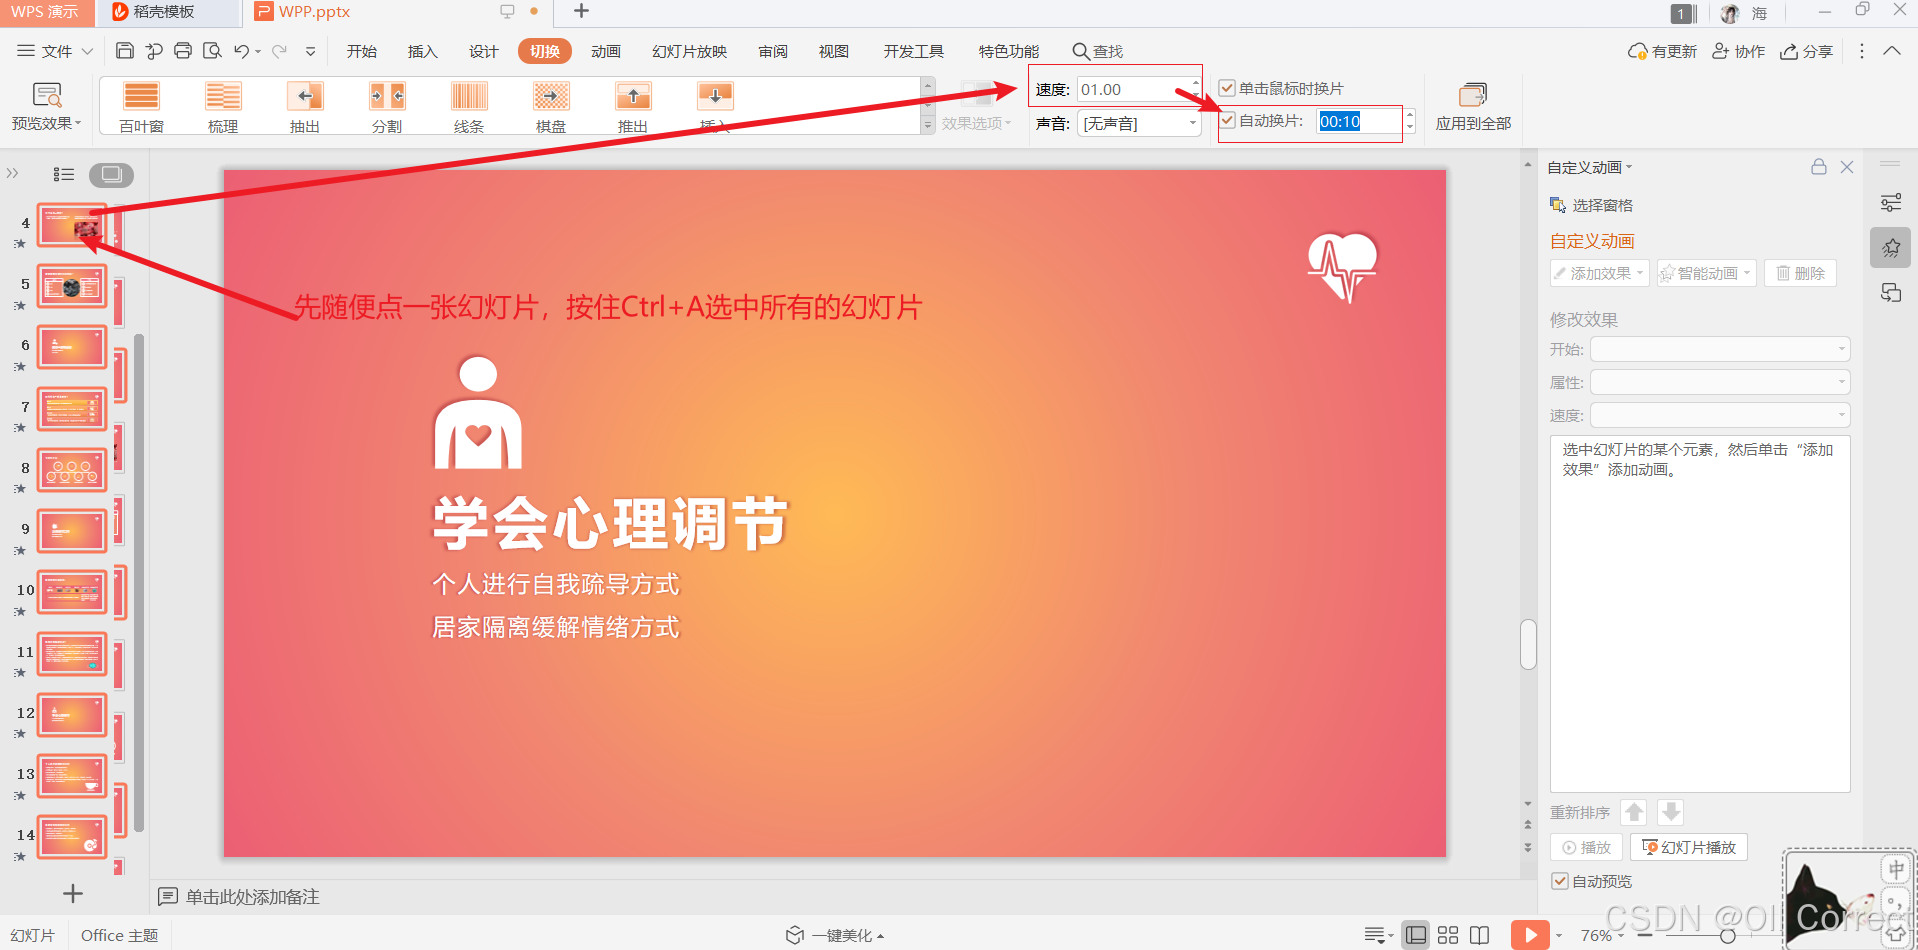This screenshot has width=1918, height=950.
Task: Switch to normal view in status bar
Action: [1415, 935]
